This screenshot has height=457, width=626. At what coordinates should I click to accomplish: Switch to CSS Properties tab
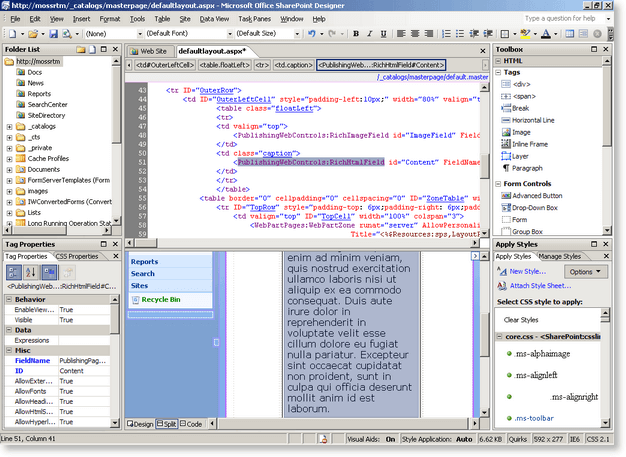click(x=77, y=256)
